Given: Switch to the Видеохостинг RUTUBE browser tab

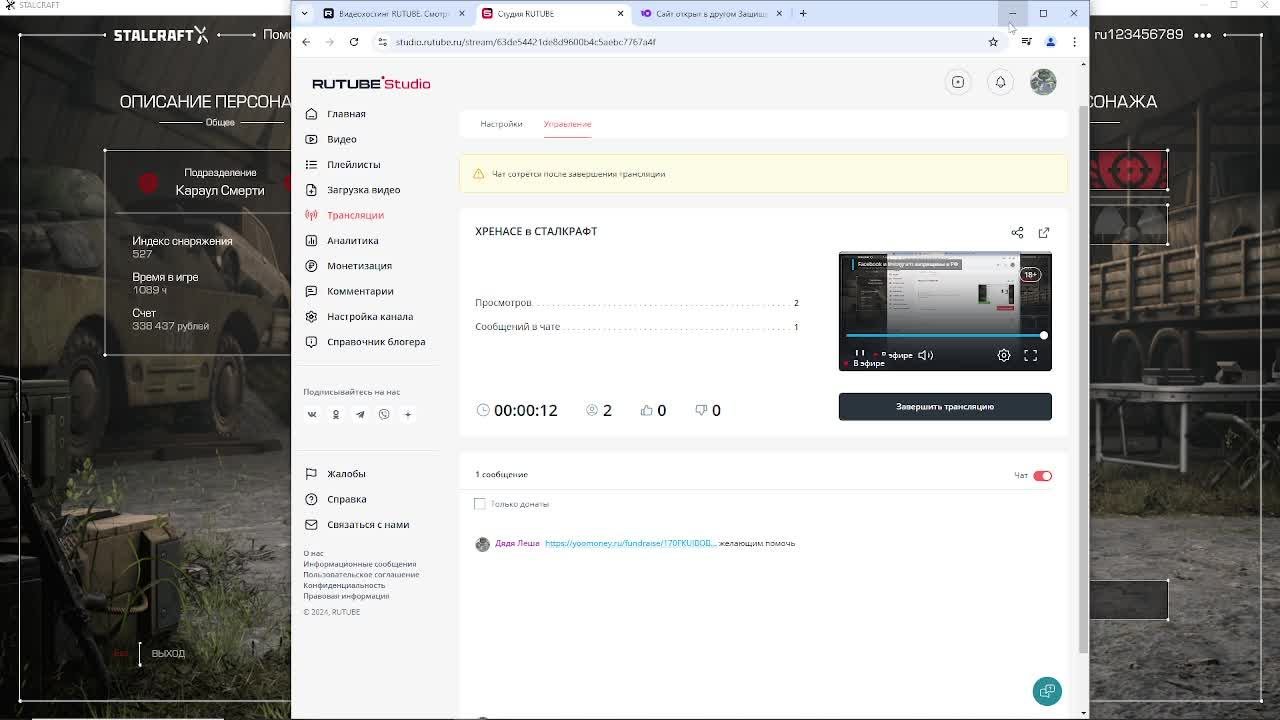Looking at the screenshot, I should click(x=393, y=14).
